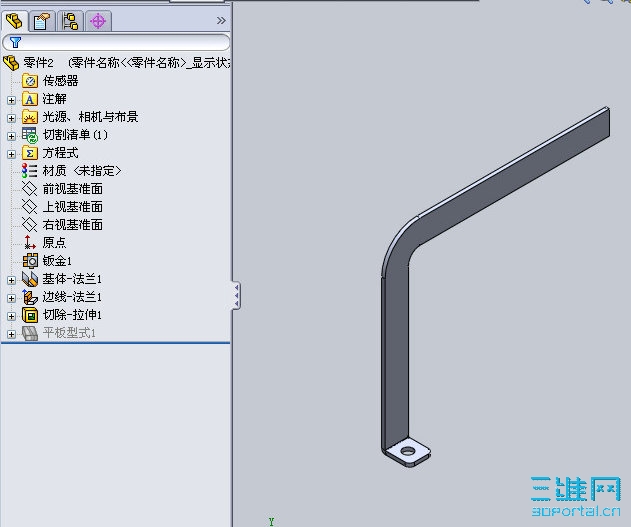Click the 基体-法兰1 label

click(72, 279)
